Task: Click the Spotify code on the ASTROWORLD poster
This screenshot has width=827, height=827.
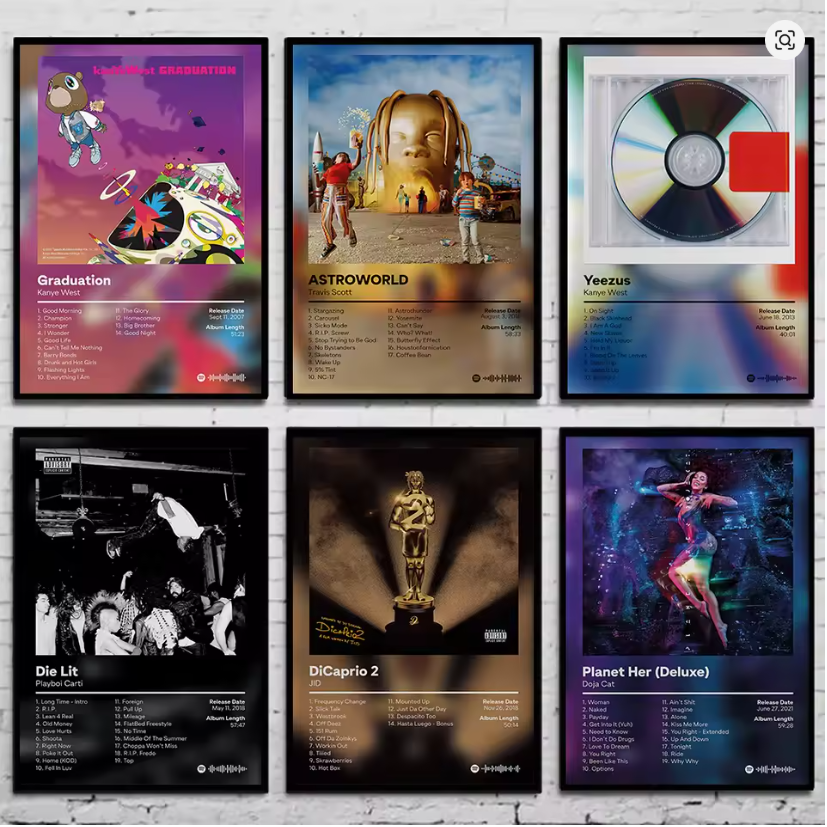Action: (x=496, y=378)
